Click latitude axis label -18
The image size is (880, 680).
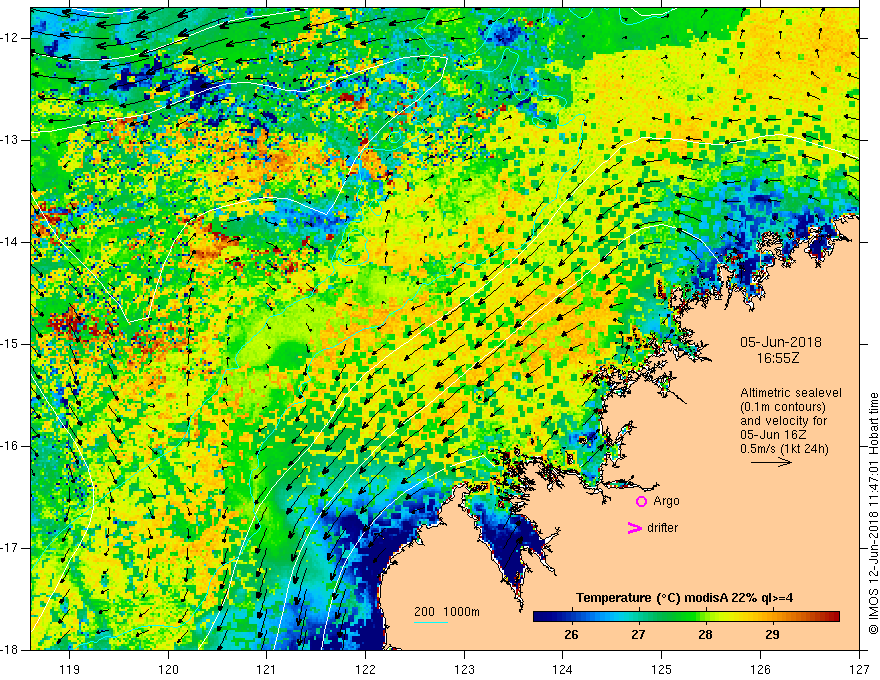click(x=10, y=650)
